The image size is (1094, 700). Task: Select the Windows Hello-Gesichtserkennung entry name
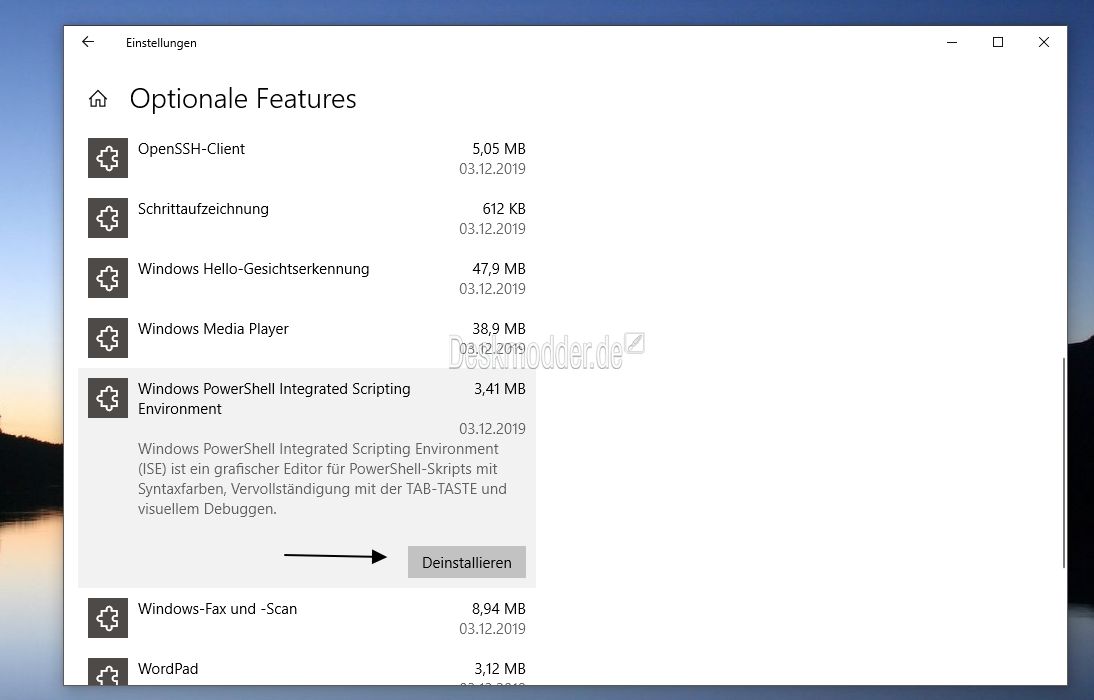point(253,269)
